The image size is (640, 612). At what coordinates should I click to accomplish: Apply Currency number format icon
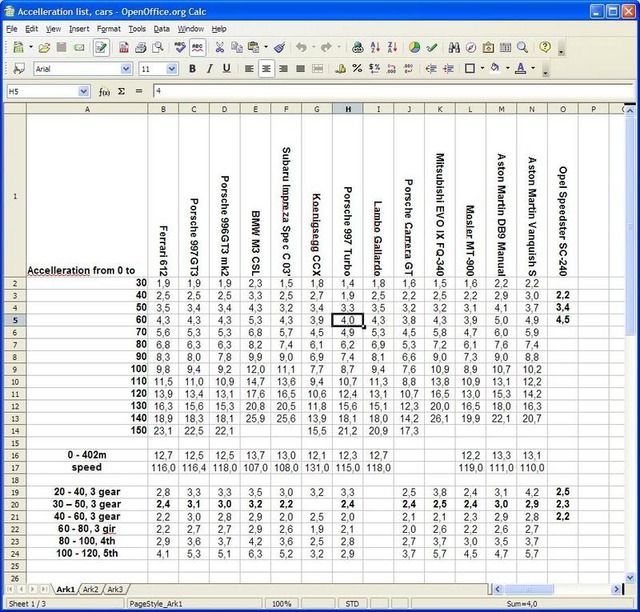(340, 69)
